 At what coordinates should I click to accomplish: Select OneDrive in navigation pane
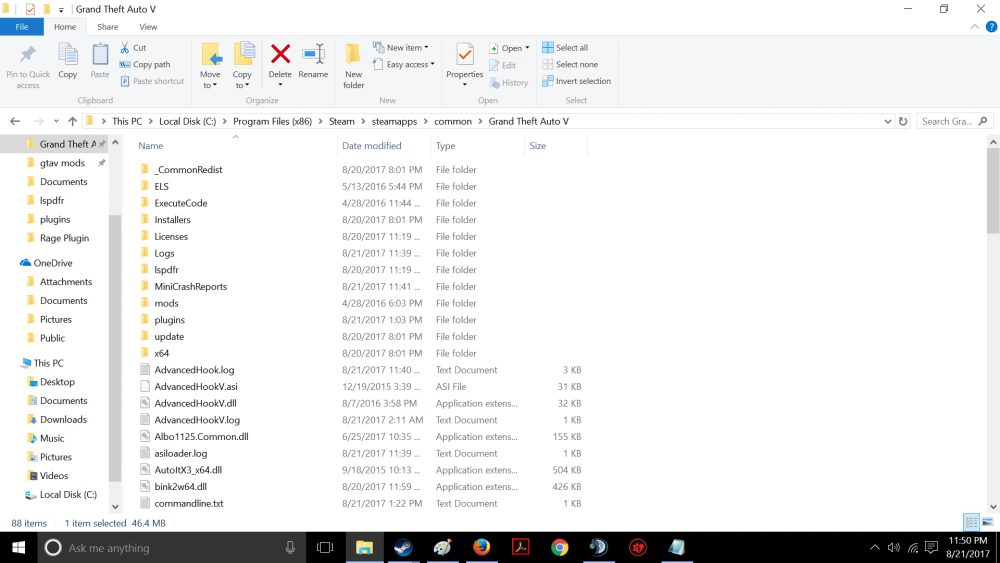click(53, 263)
